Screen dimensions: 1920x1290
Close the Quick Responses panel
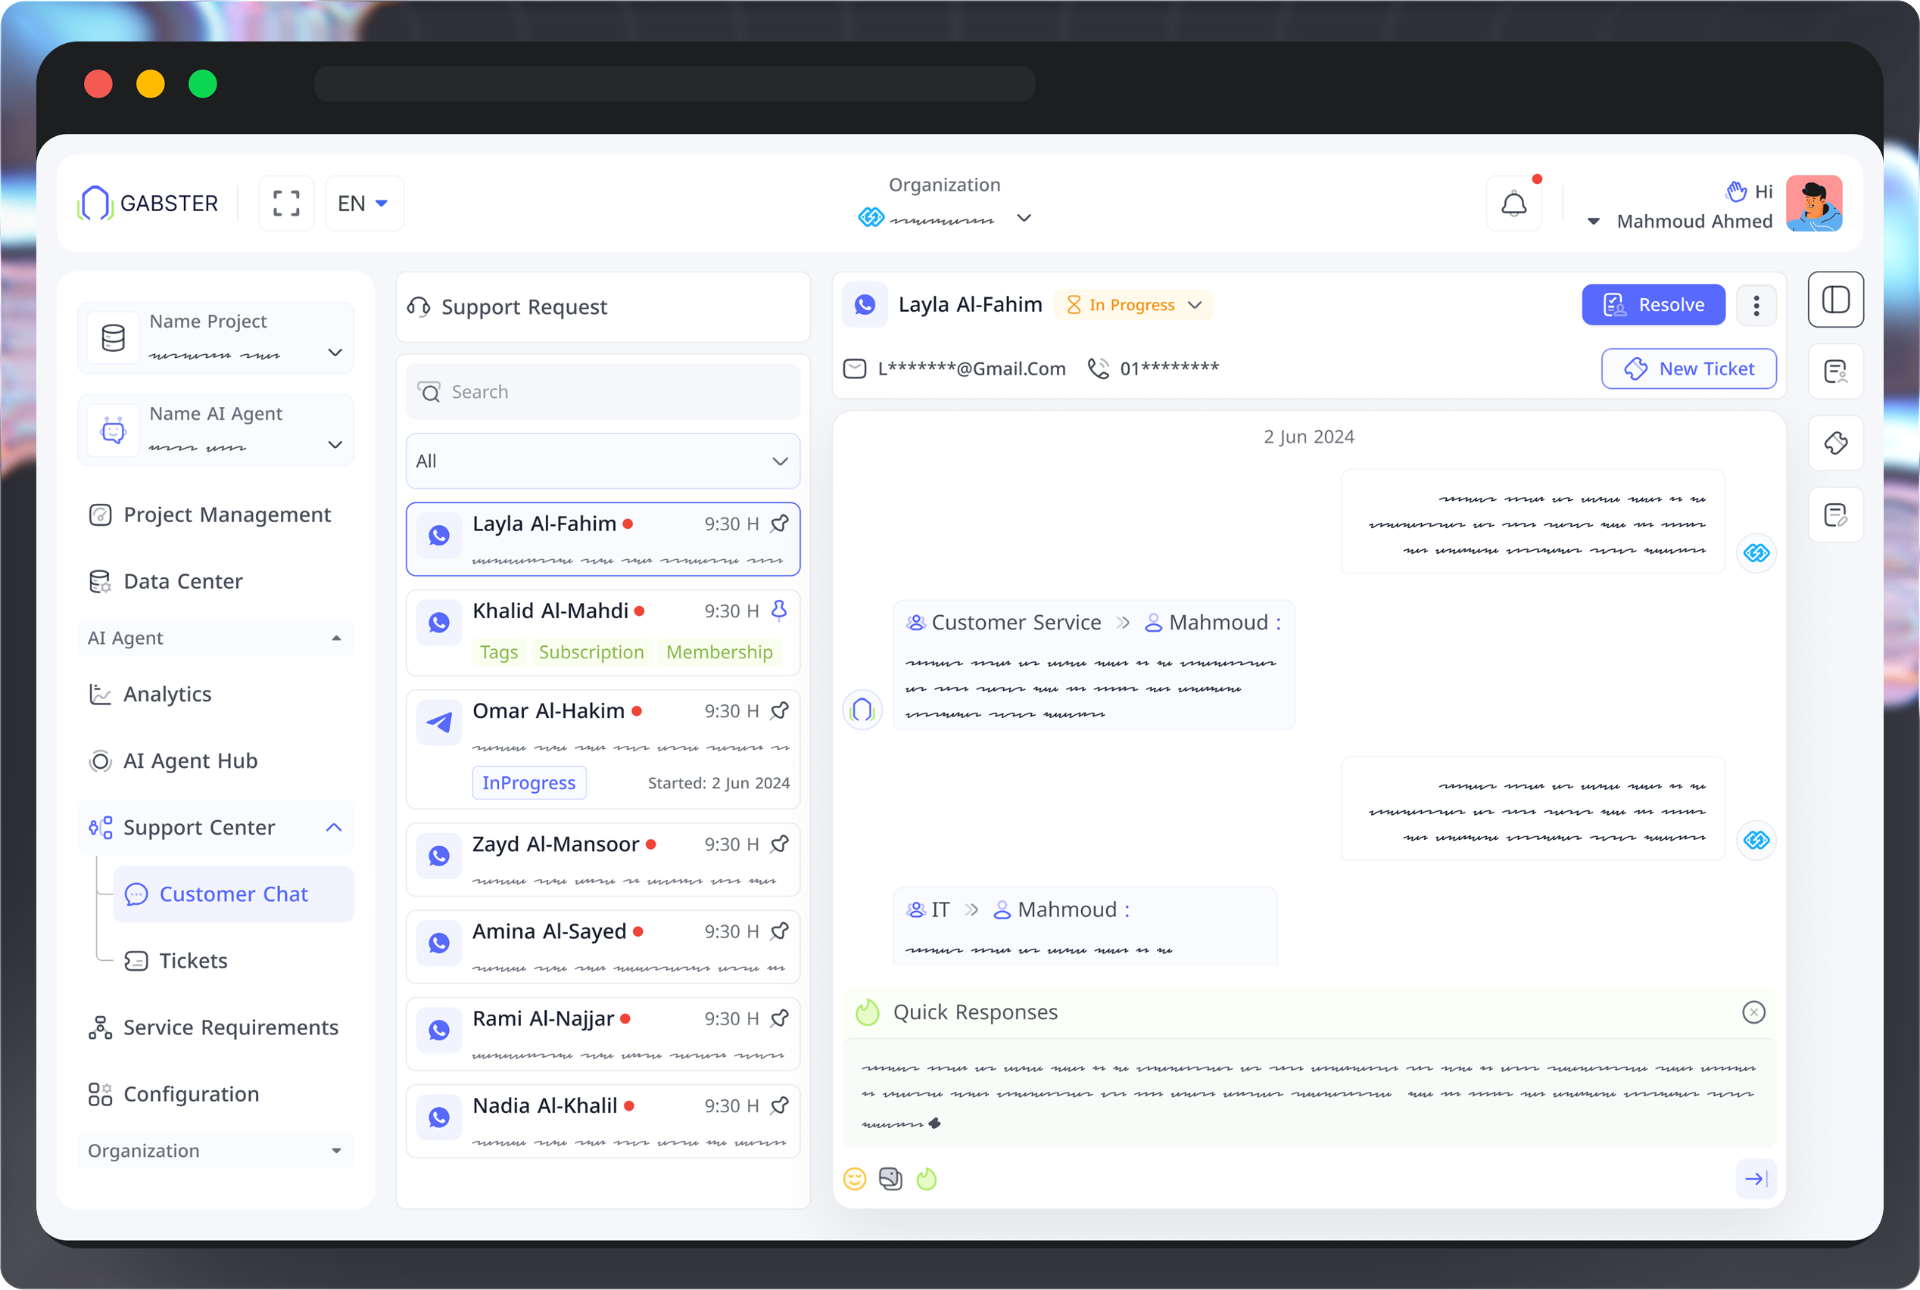coord(1753,1012)
